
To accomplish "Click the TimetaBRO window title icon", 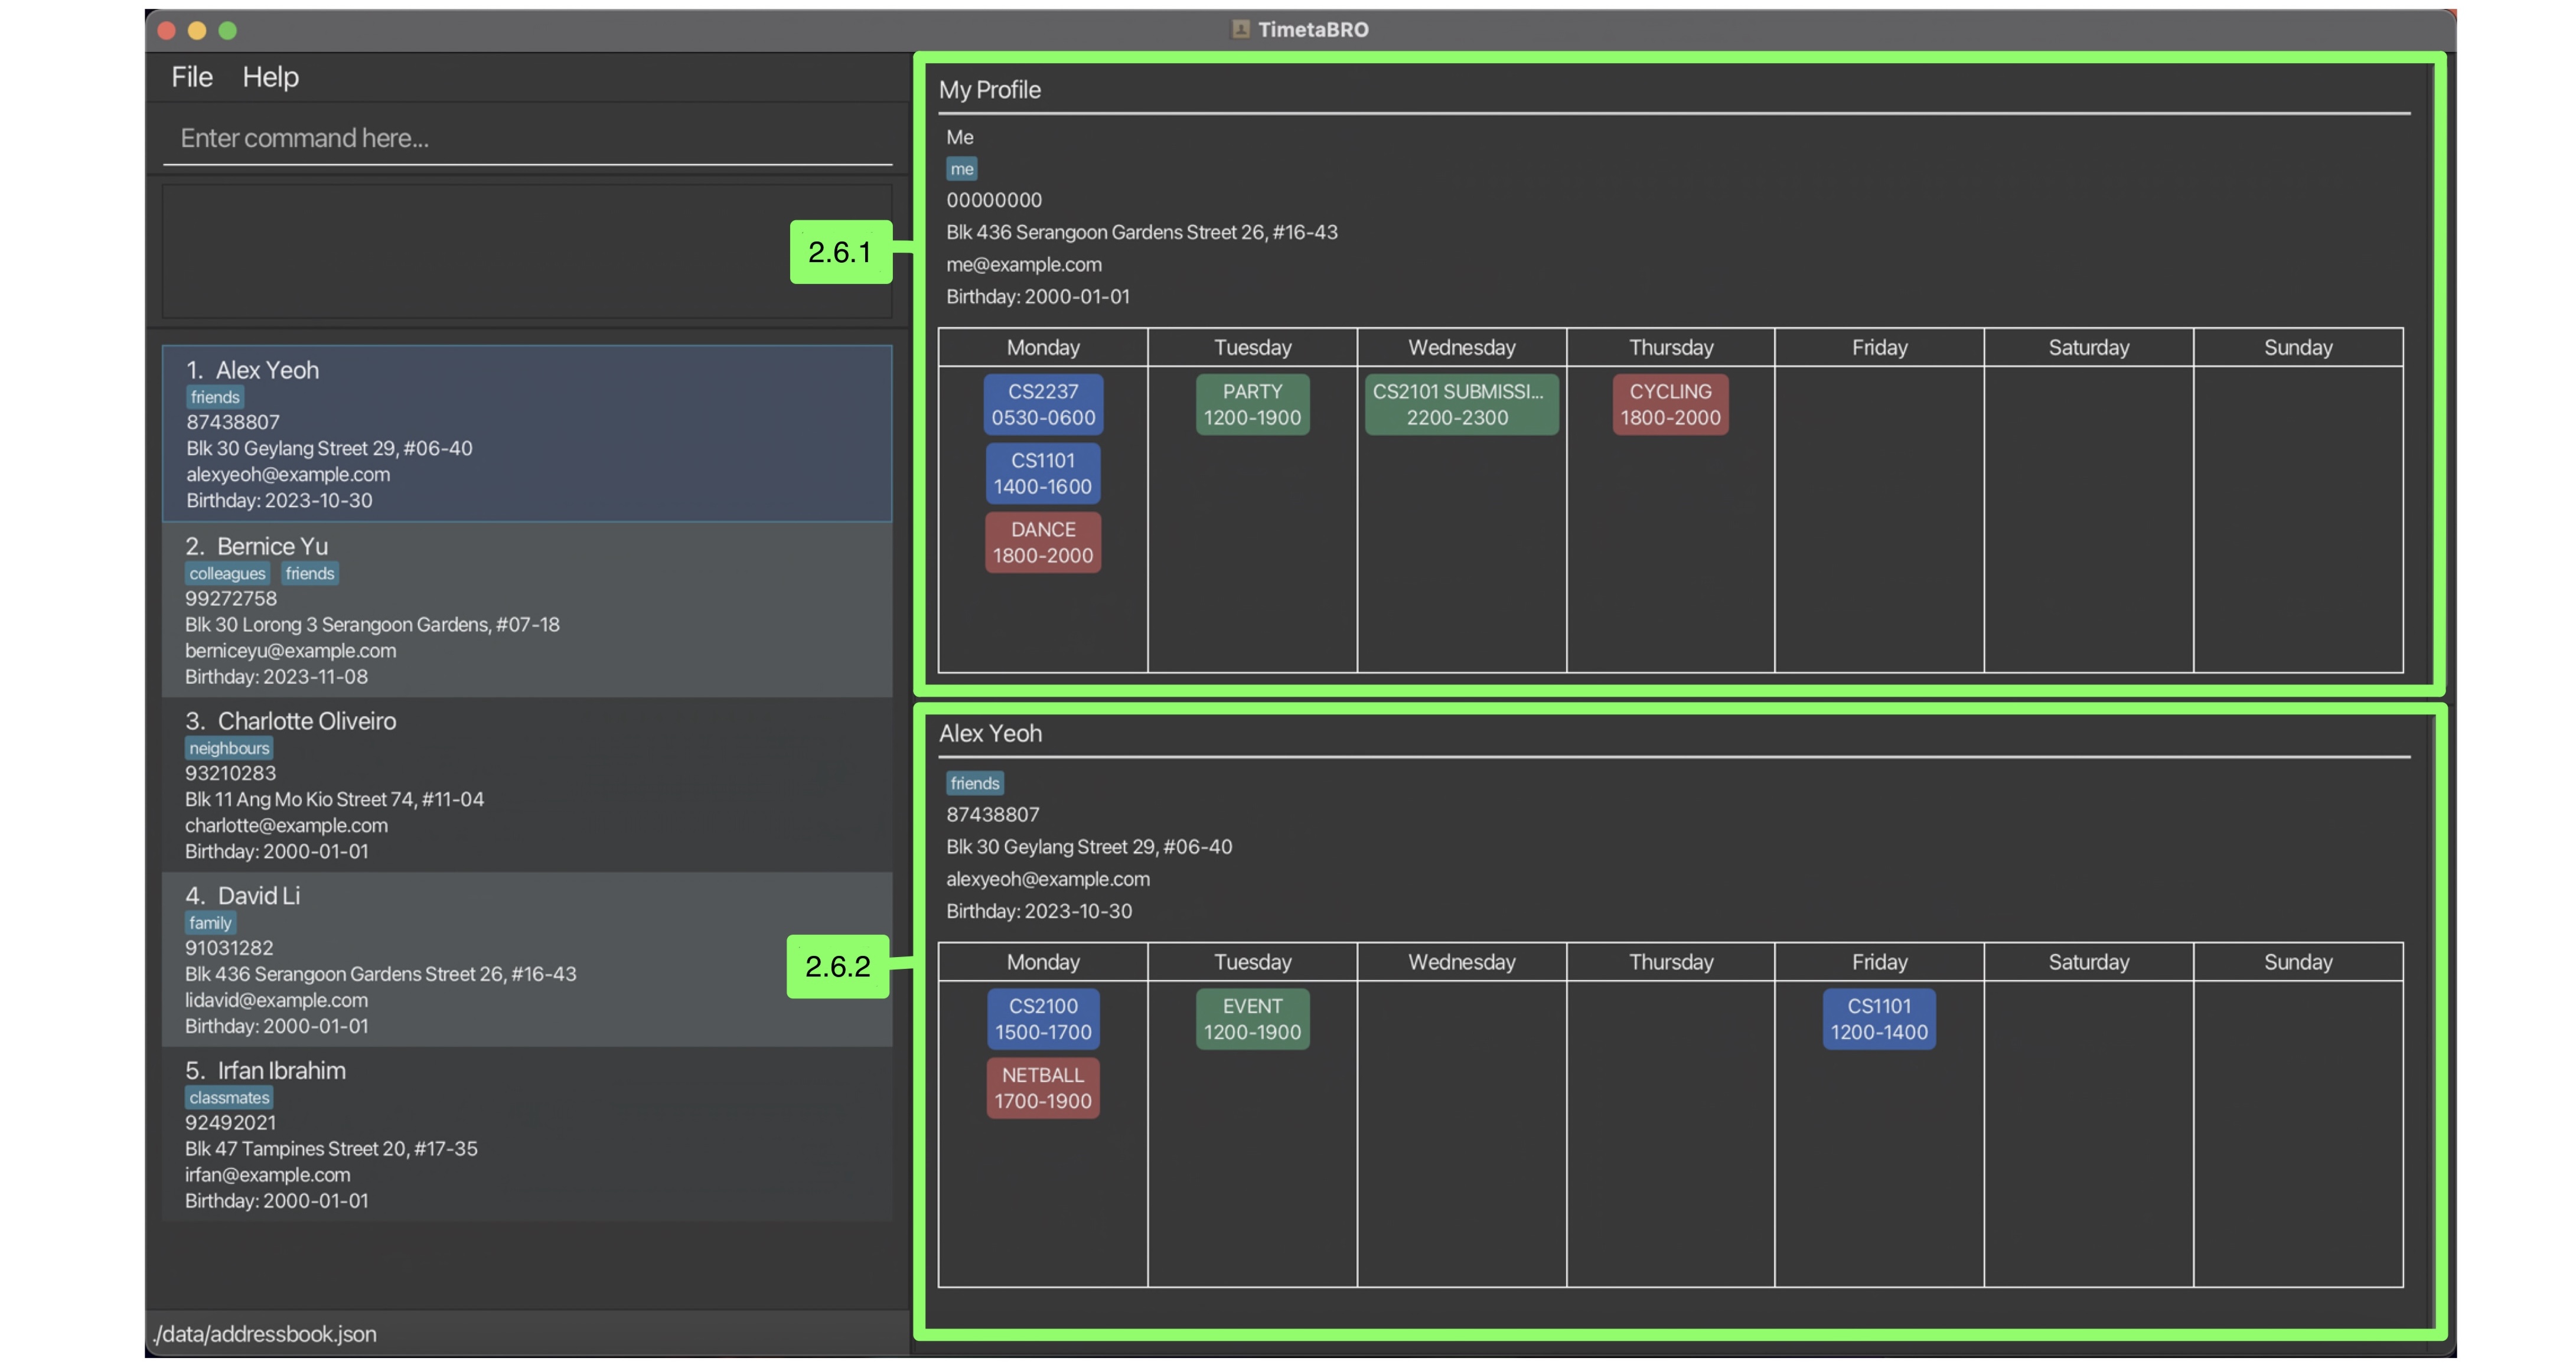I will click(1240, 29).
